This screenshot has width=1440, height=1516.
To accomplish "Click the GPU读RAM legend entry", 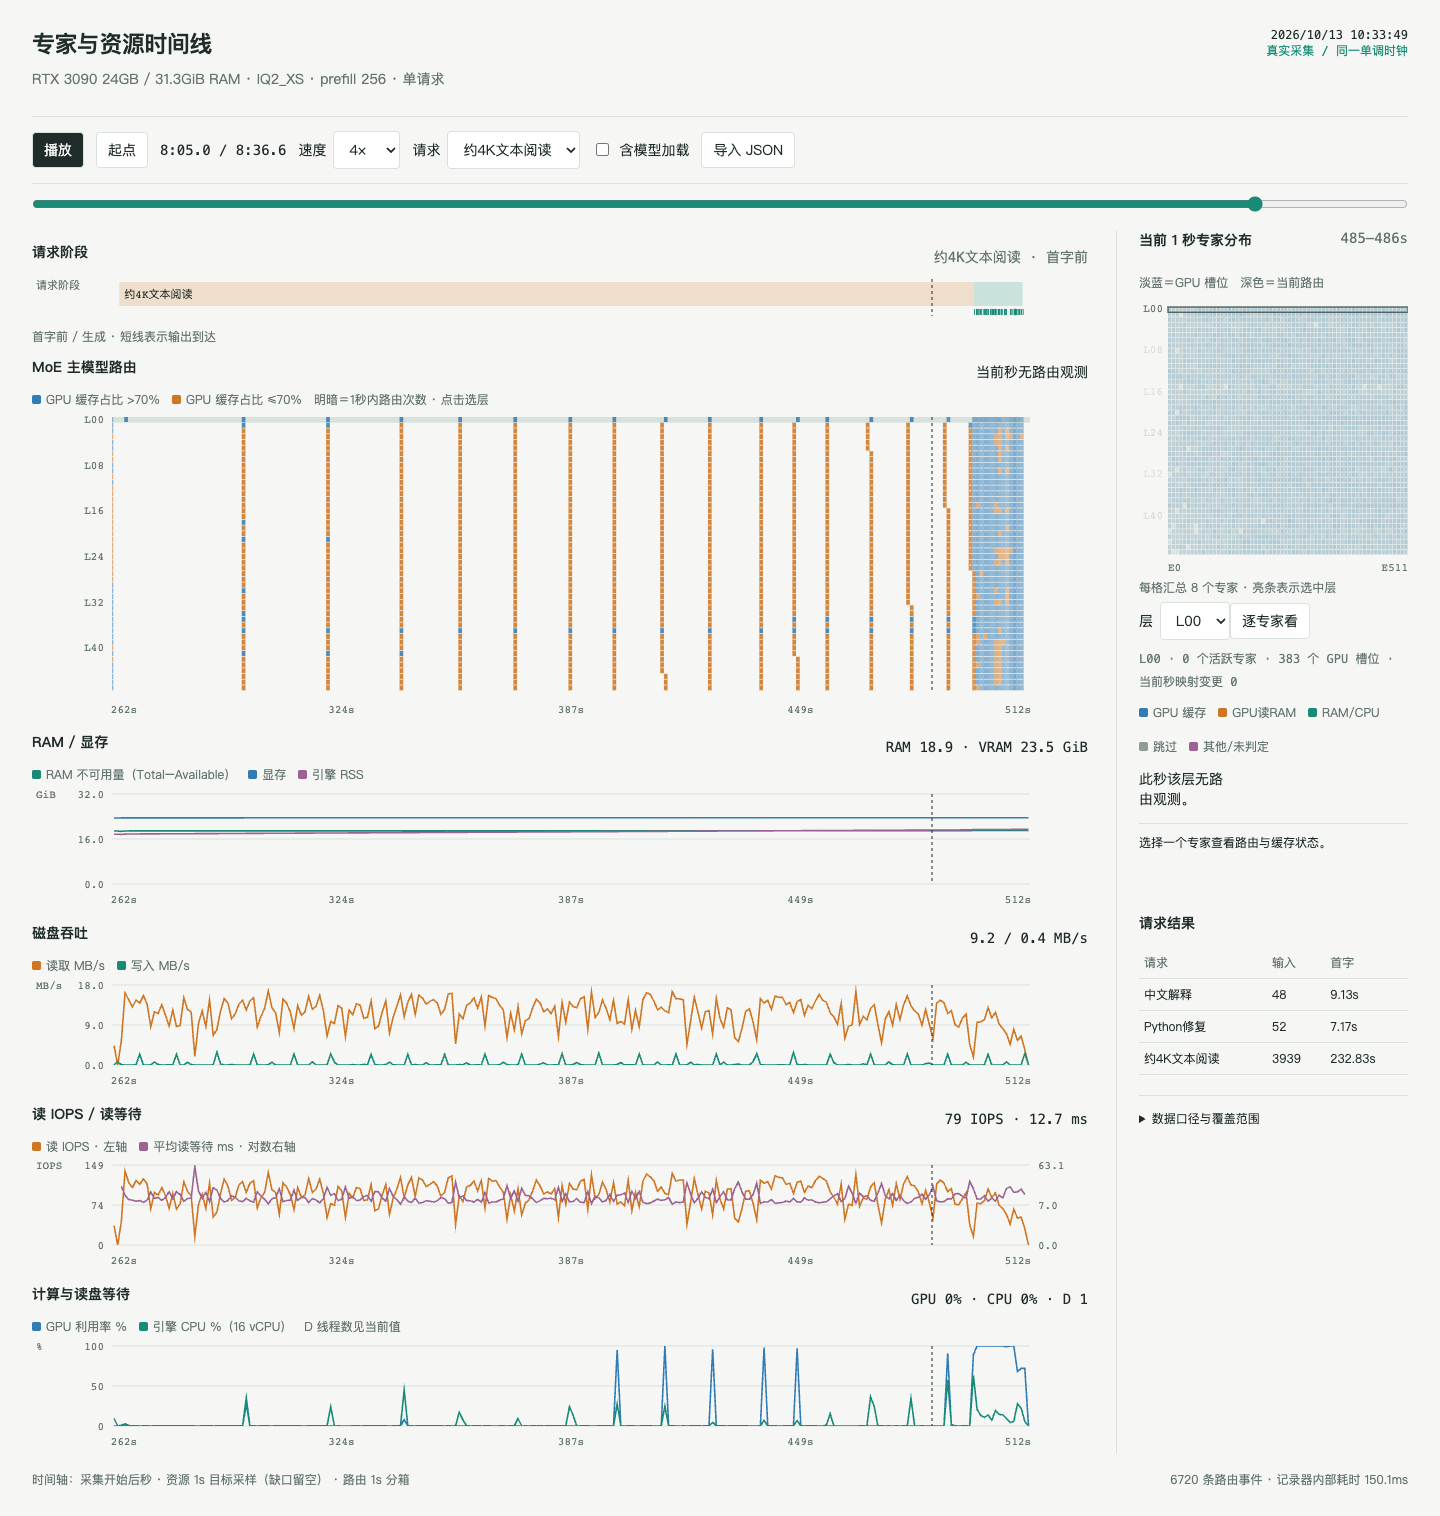I will click(1257, 713).
